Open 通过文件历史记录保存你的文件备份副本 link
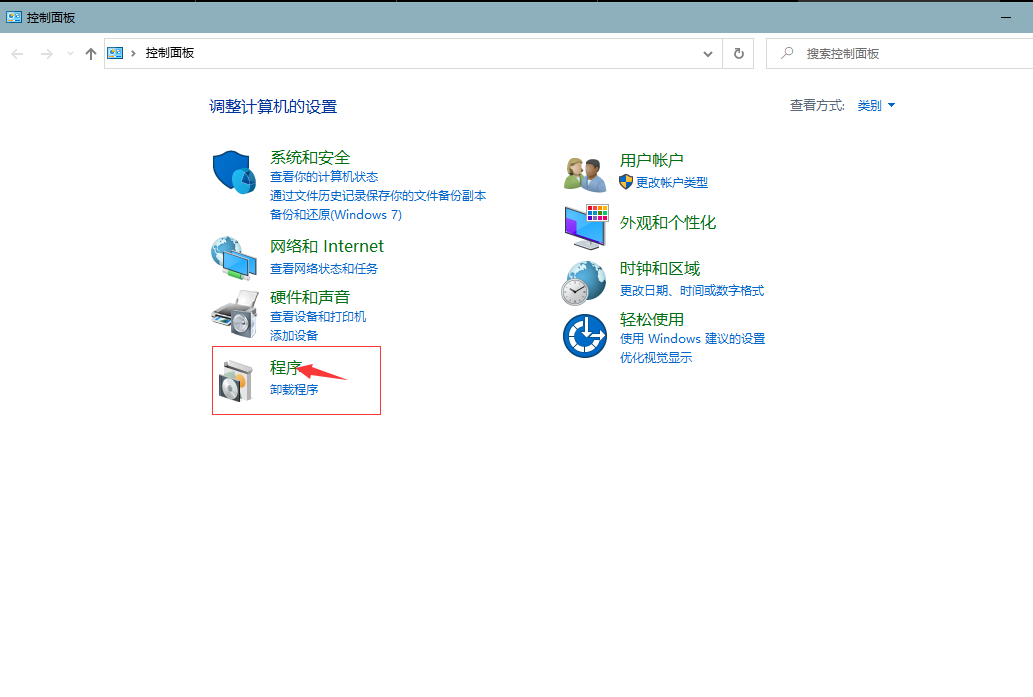Viewport: 1033px width, 697px height. pos(378,196)
